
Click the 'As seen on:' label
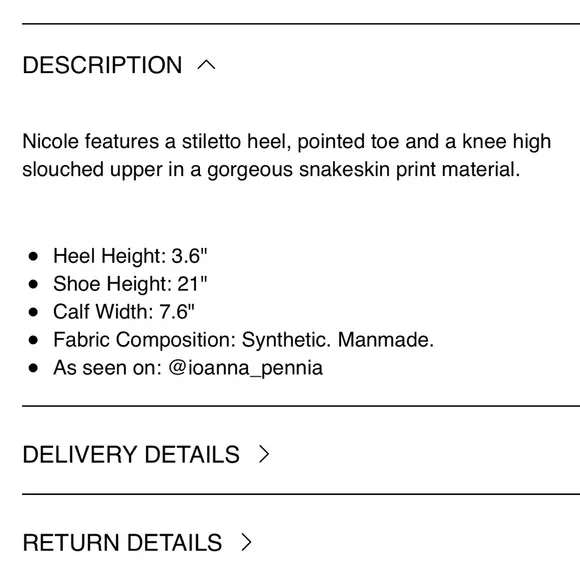click(x=108, y=368)
